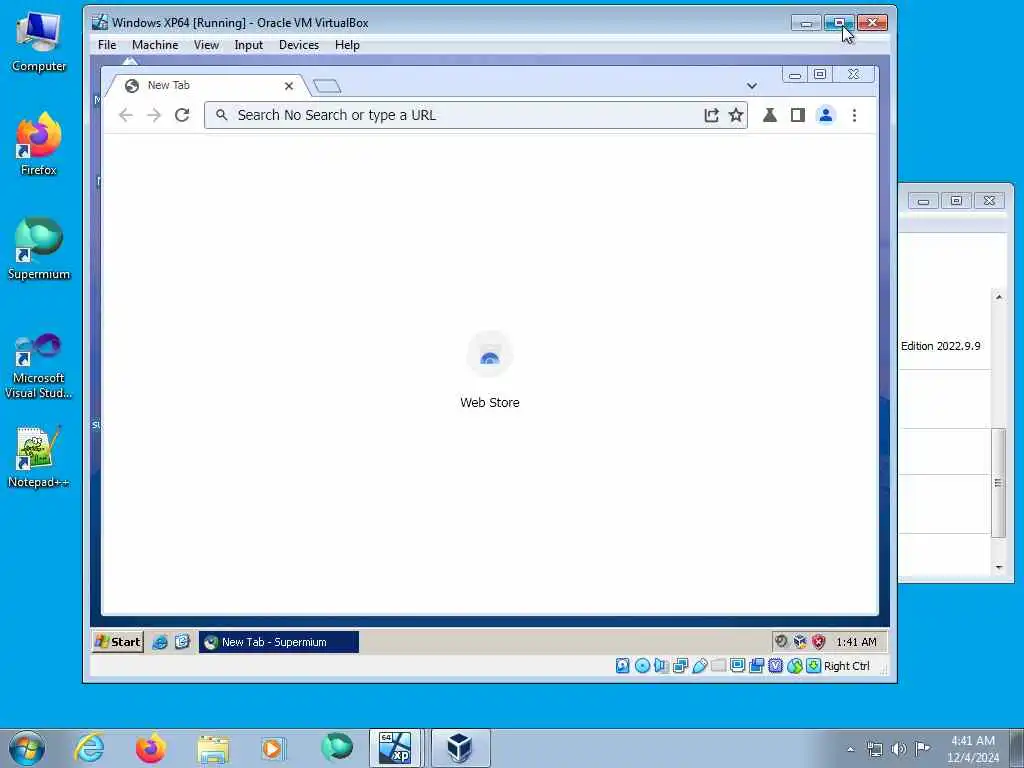Open Firefox from the Windows 7 taskbar
This screenshot has width=1024, height=768.
tap(151, 748)
